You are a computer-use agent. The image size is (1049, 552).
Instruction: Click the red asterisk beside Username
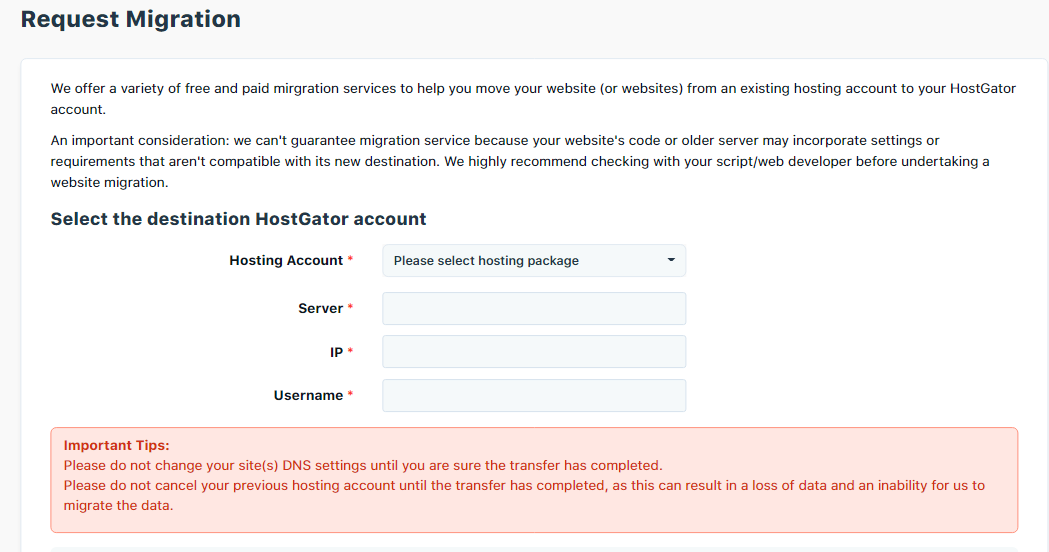pos(350,394)
